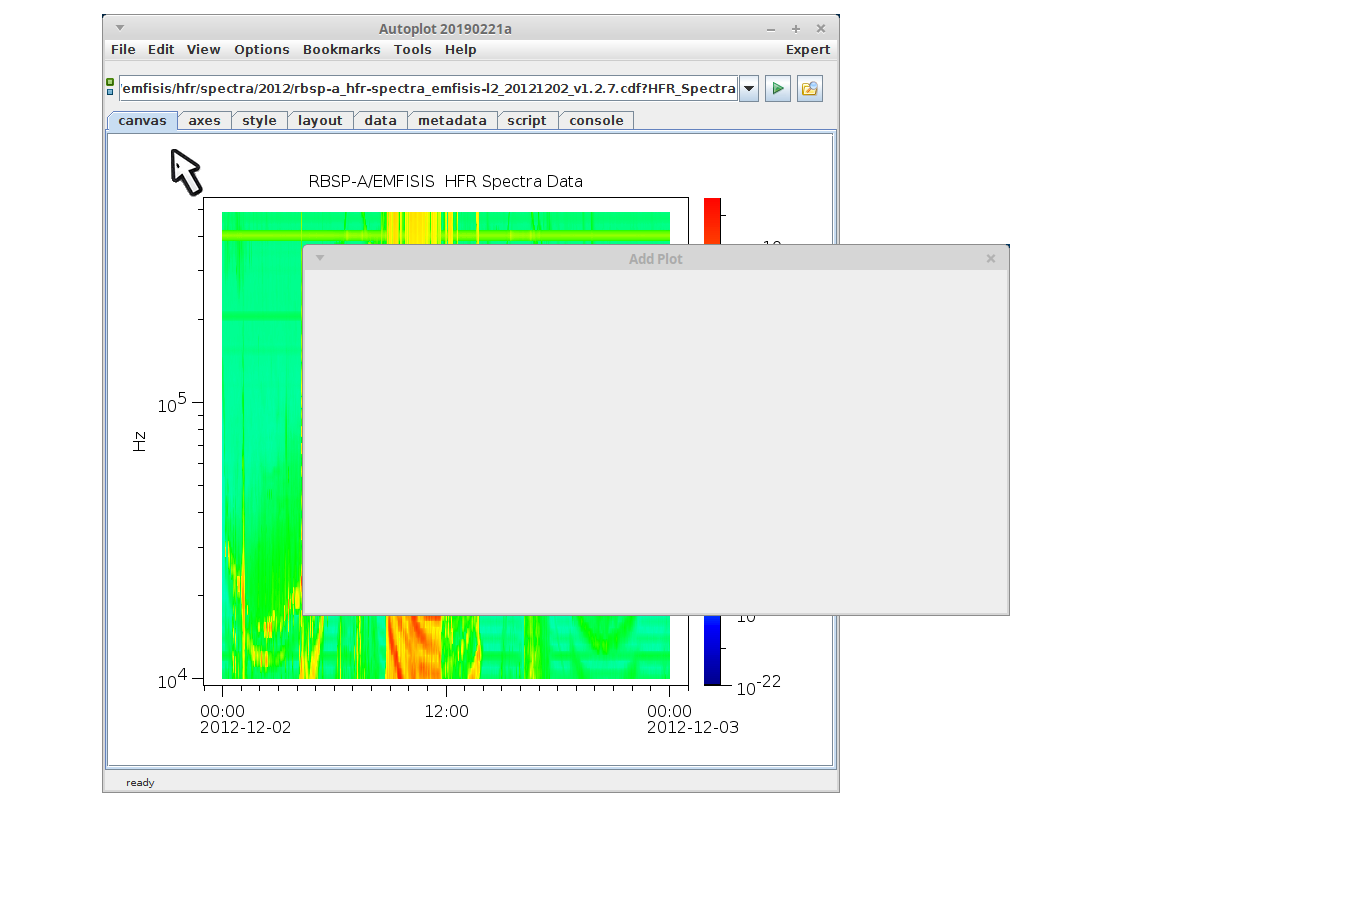
Task: Open the console tab
Action: (596, 121)
